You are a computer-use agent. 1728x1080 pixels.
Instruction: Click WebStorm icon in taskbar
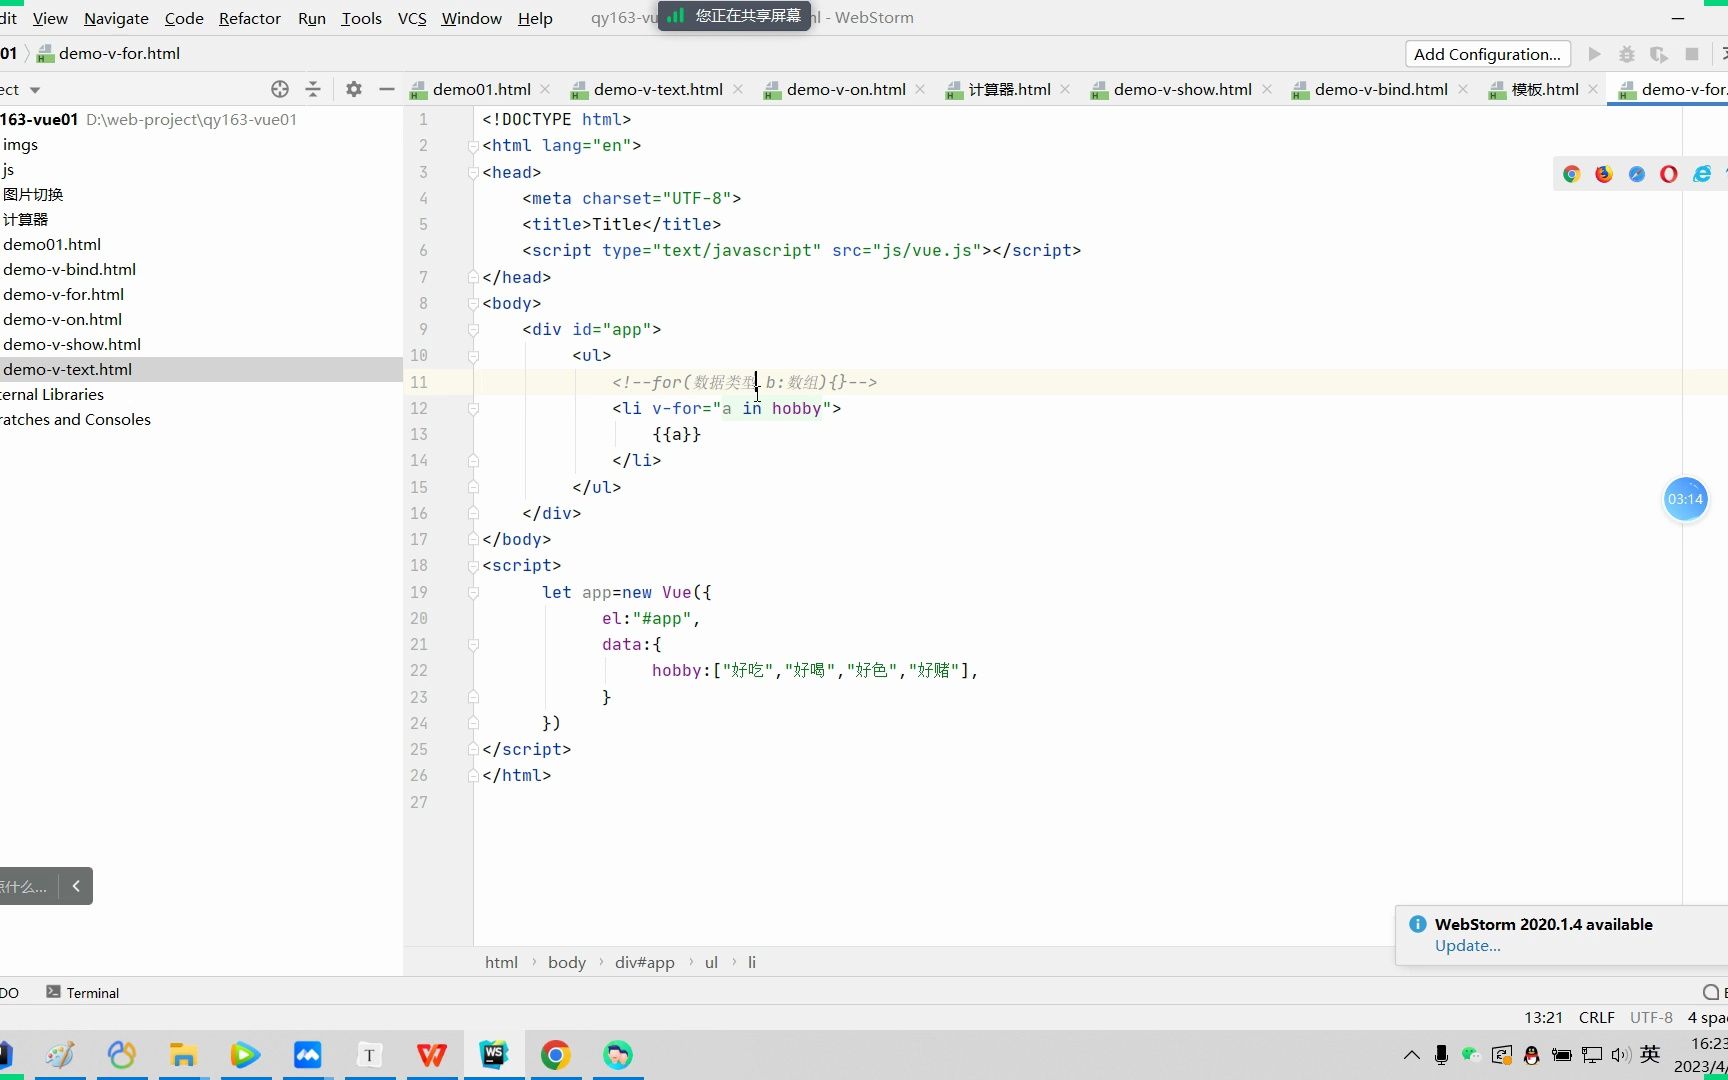coord(494,1055)
